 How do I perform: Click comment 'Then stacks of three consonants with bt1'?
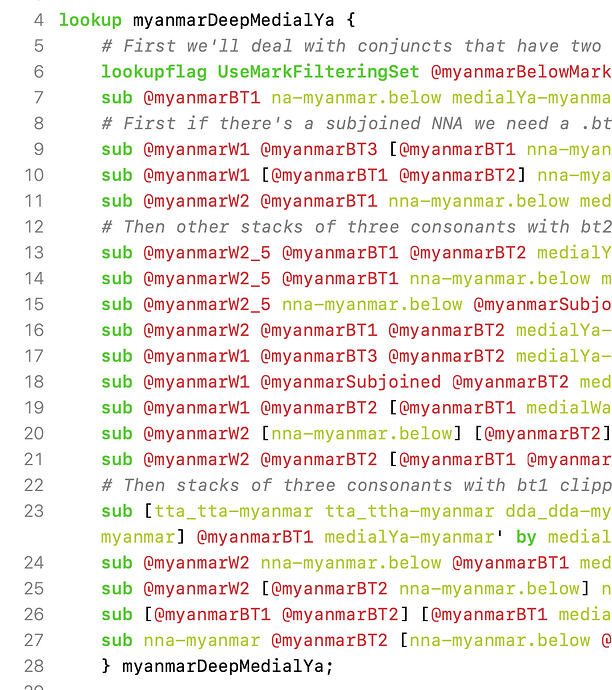pyautogui.click(x=336, y=486)
